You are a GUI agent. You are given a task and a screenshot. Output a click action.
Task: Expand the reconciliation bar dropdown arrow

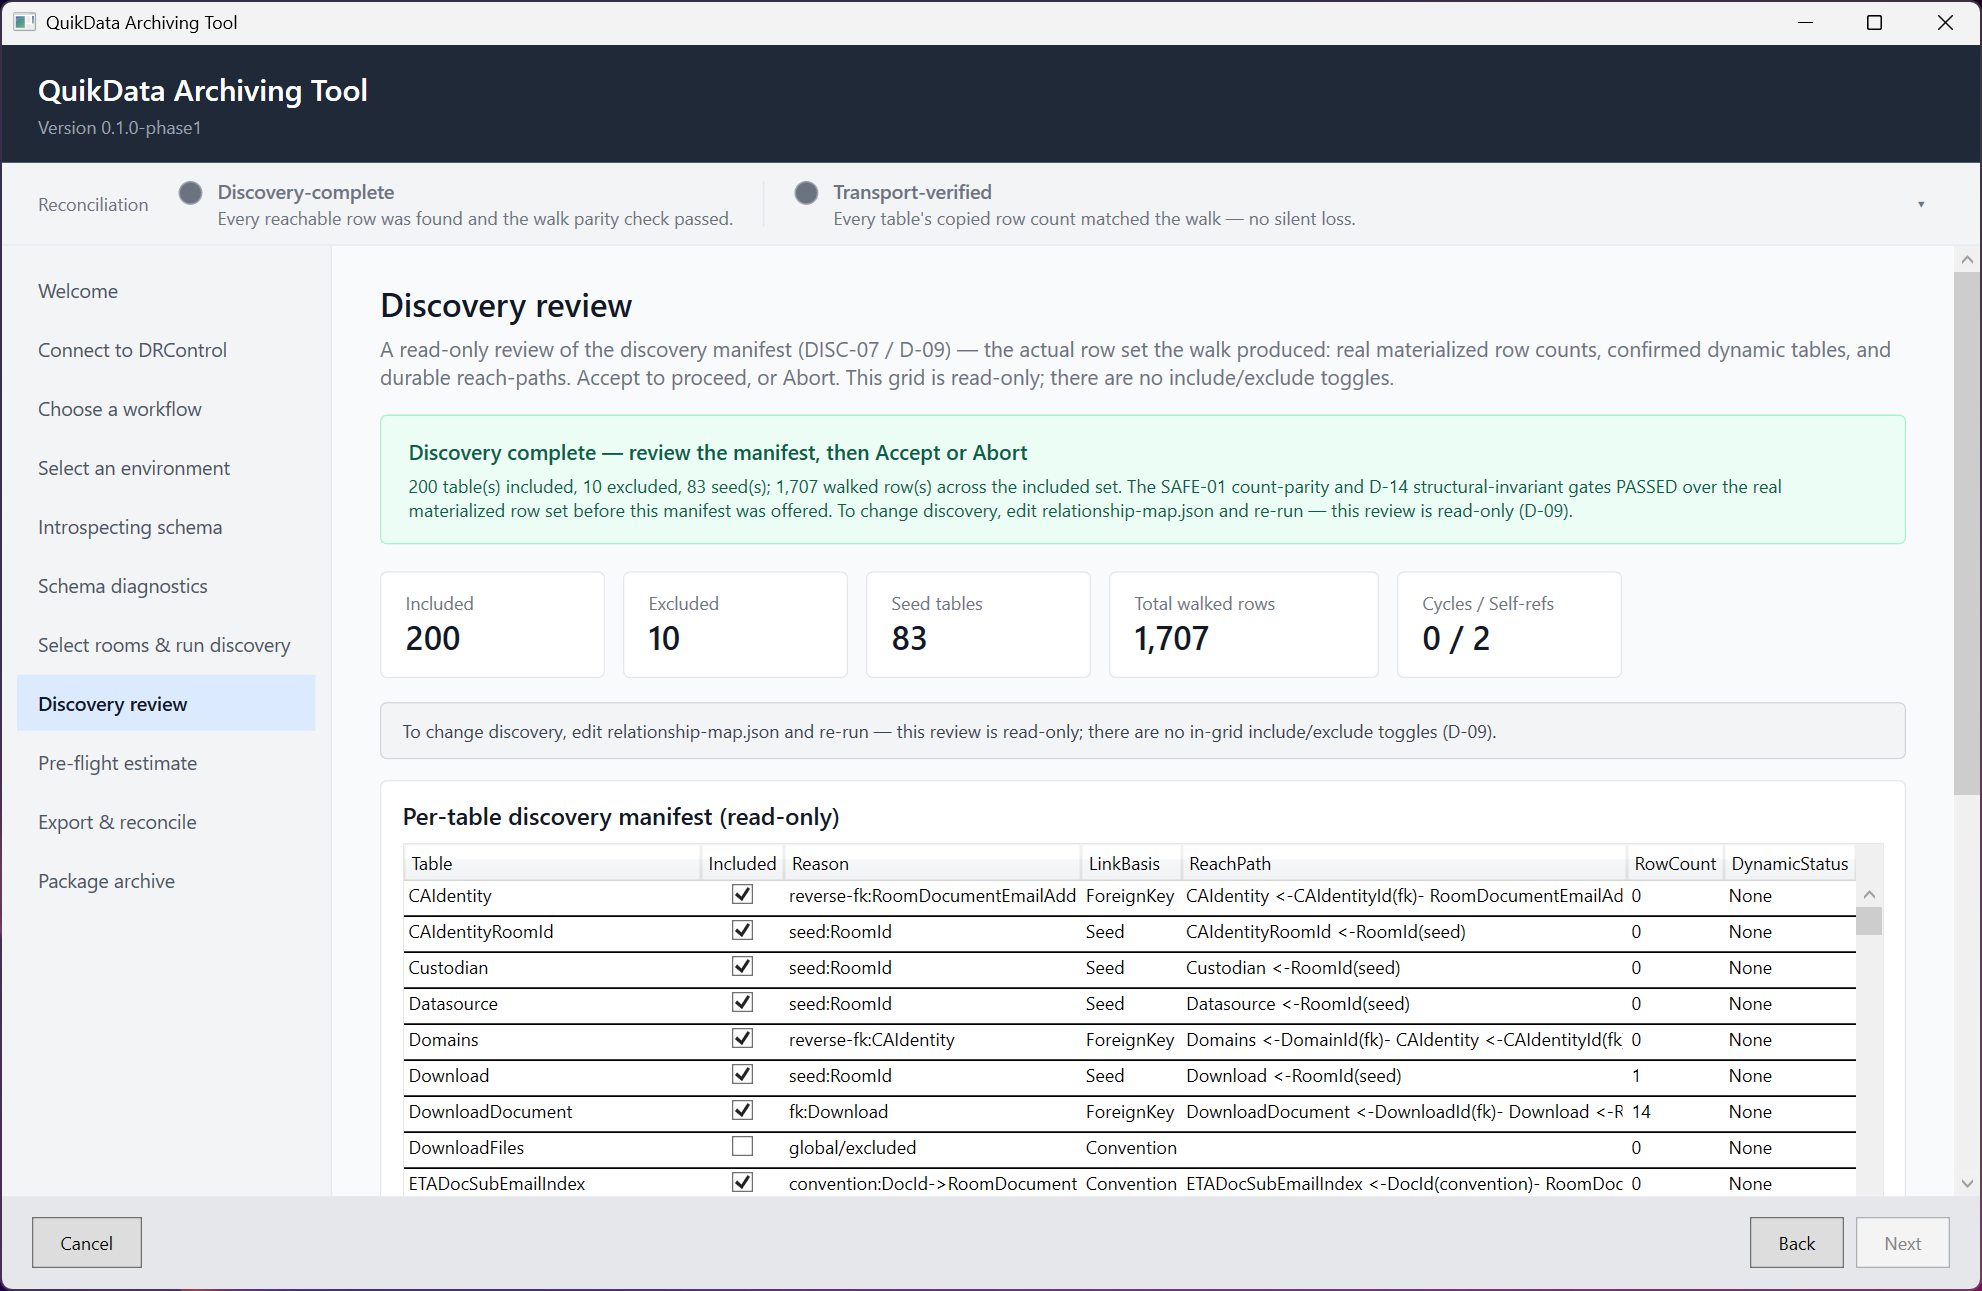[x=1921, y=204]
